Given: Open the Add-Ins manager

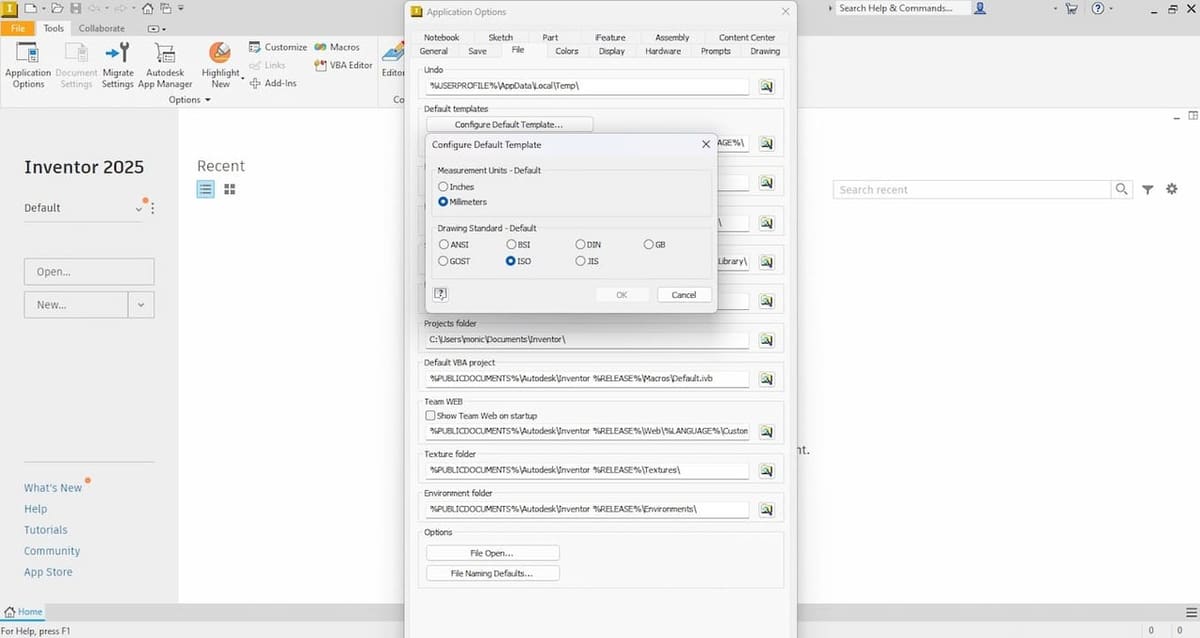Looking at the screenshot, I should click(273, 83).
